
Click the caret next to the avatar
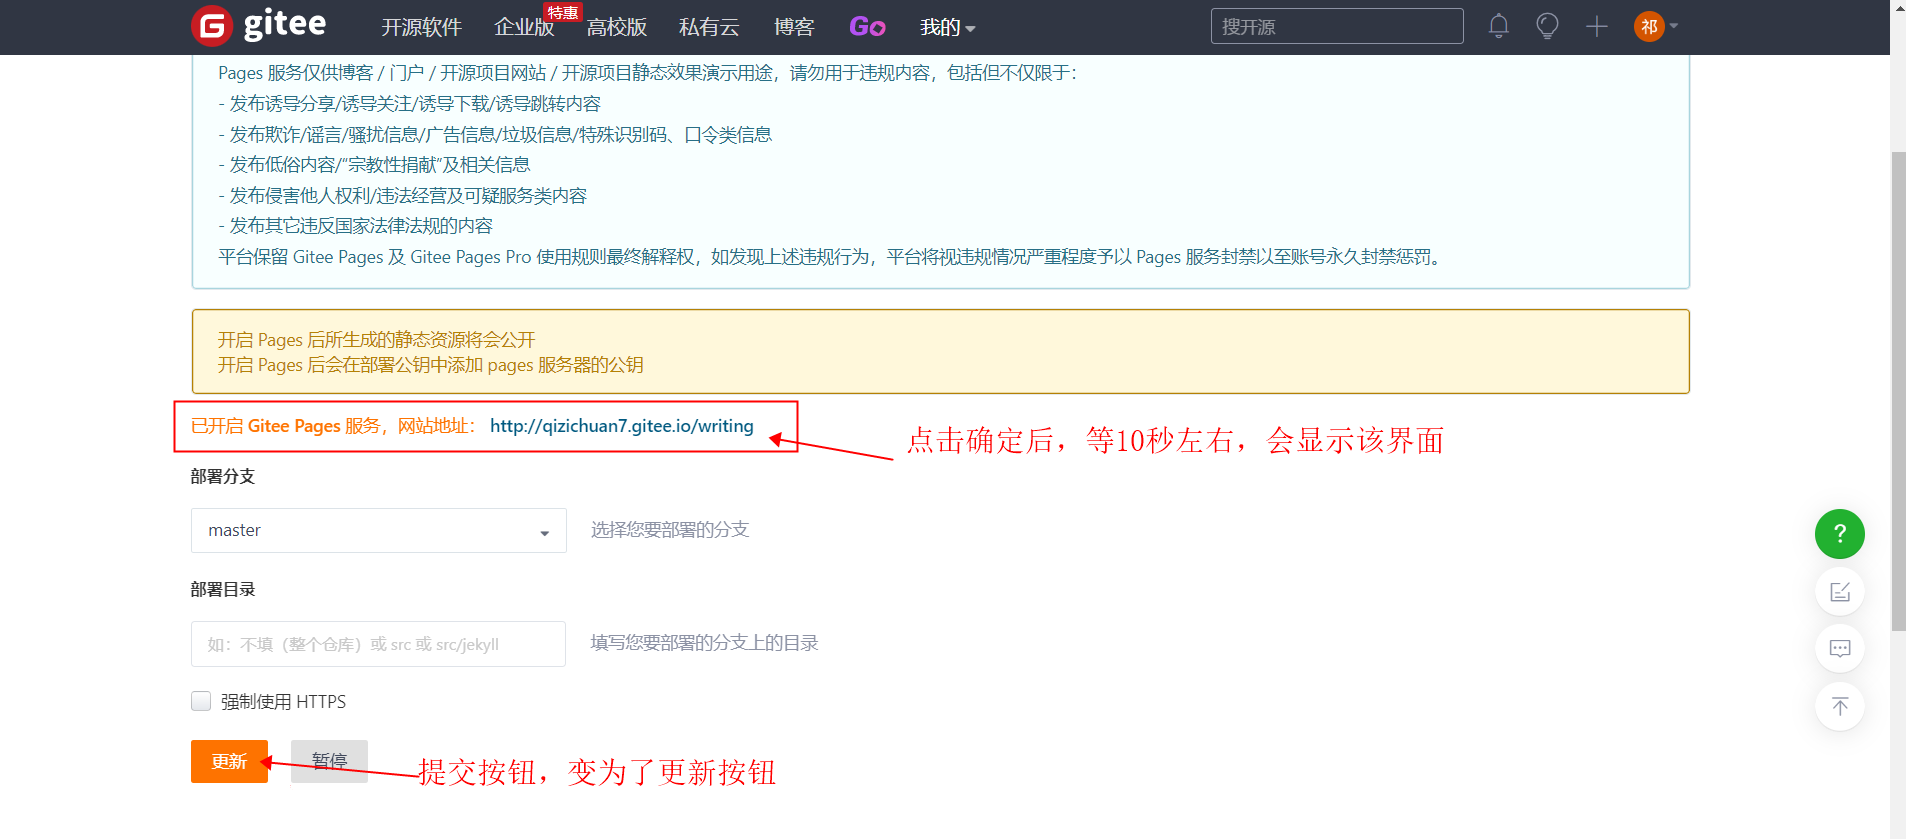pyautogui.click(x=1674, y=26)
